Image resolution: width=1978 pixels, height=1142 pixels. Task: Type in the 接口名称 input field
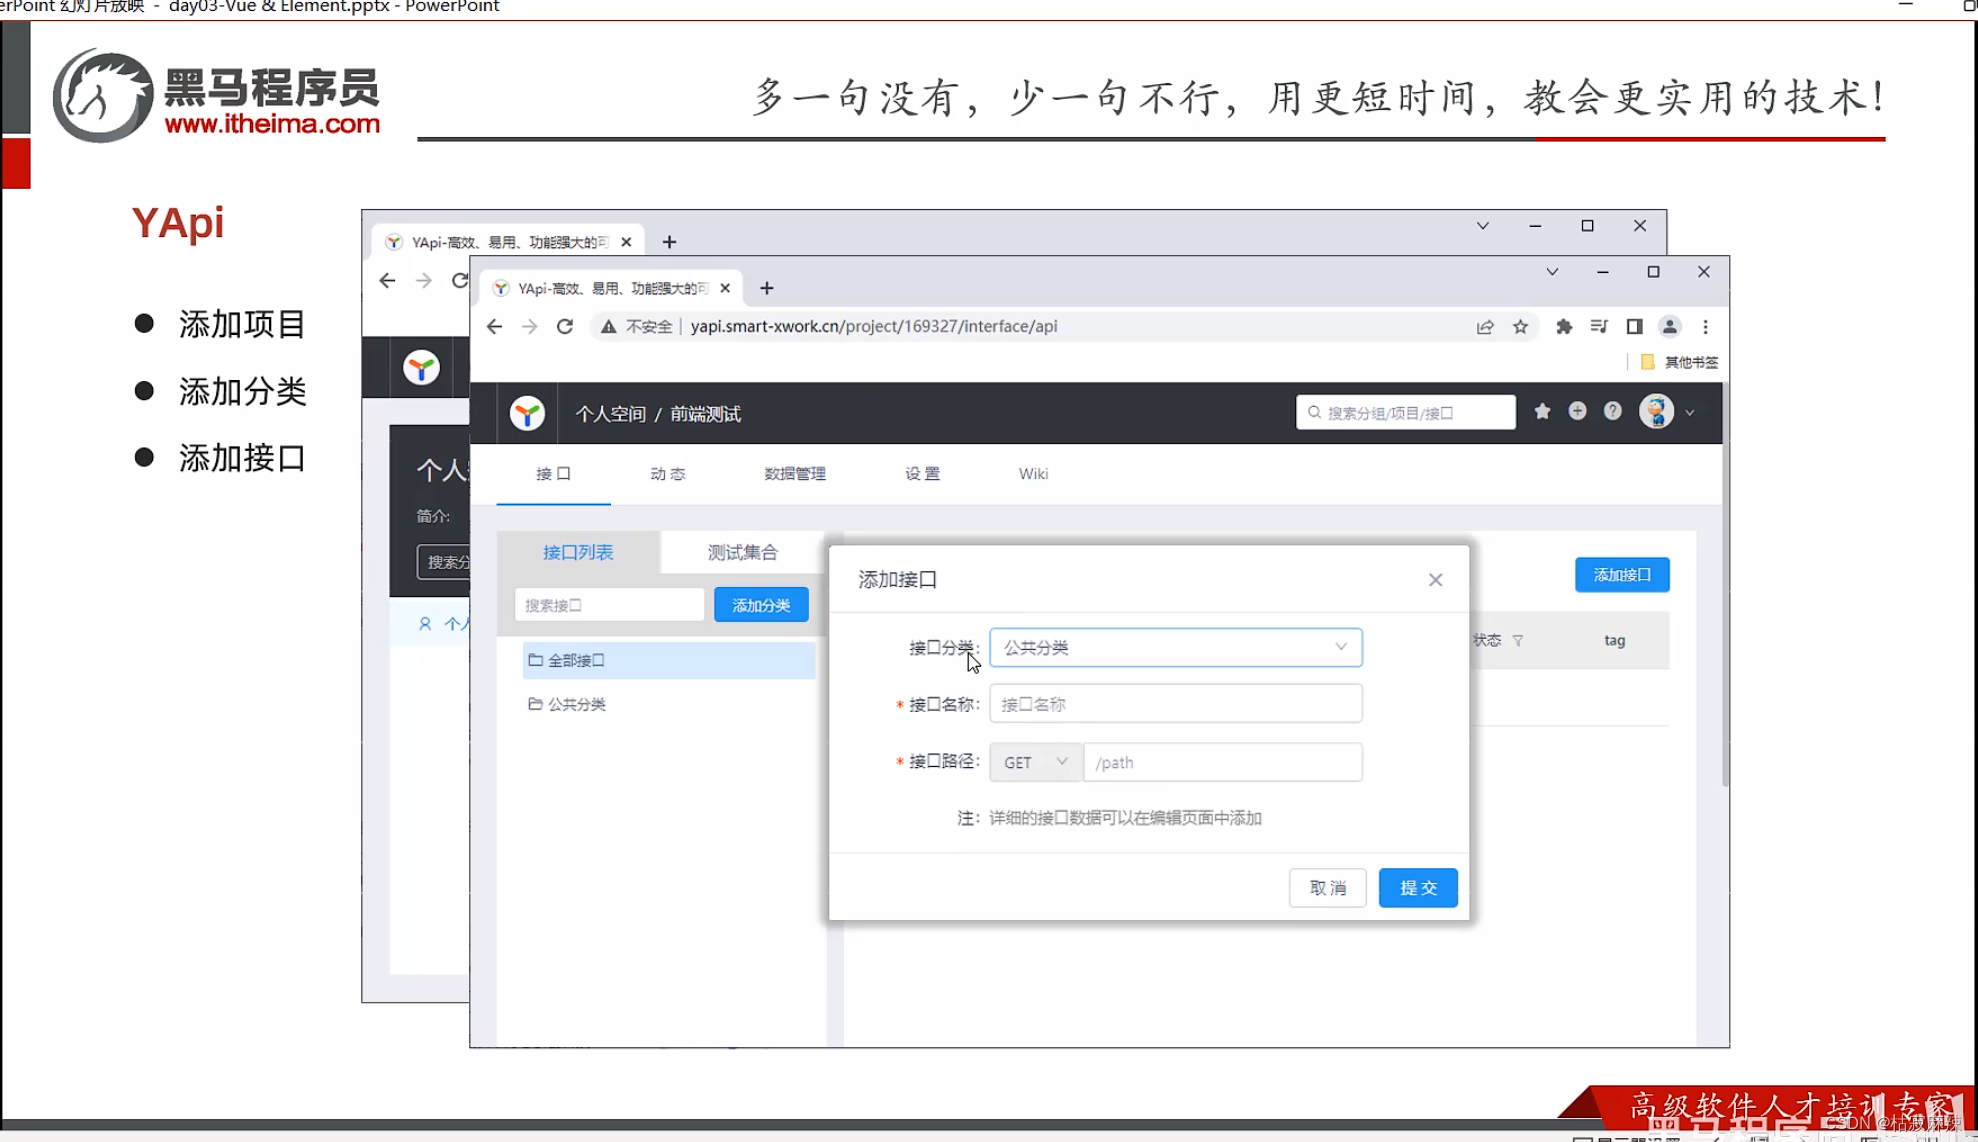coord(1175,703)
